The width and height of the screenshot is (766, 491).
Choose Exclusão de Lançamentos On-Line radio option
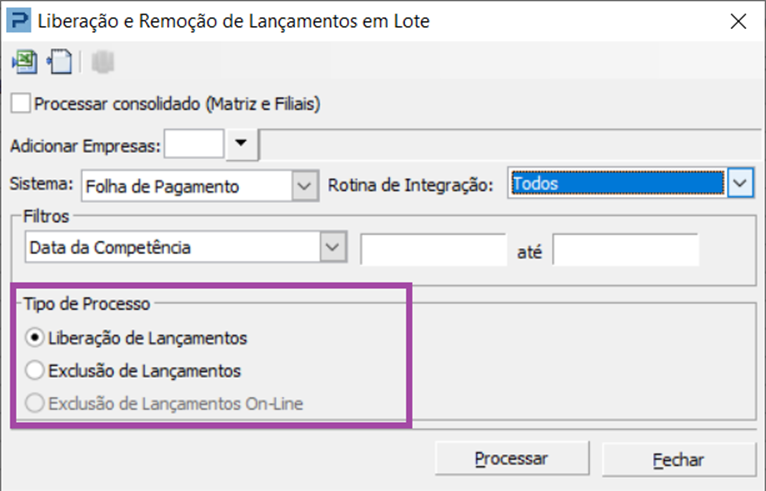click(x=35, y=404)
